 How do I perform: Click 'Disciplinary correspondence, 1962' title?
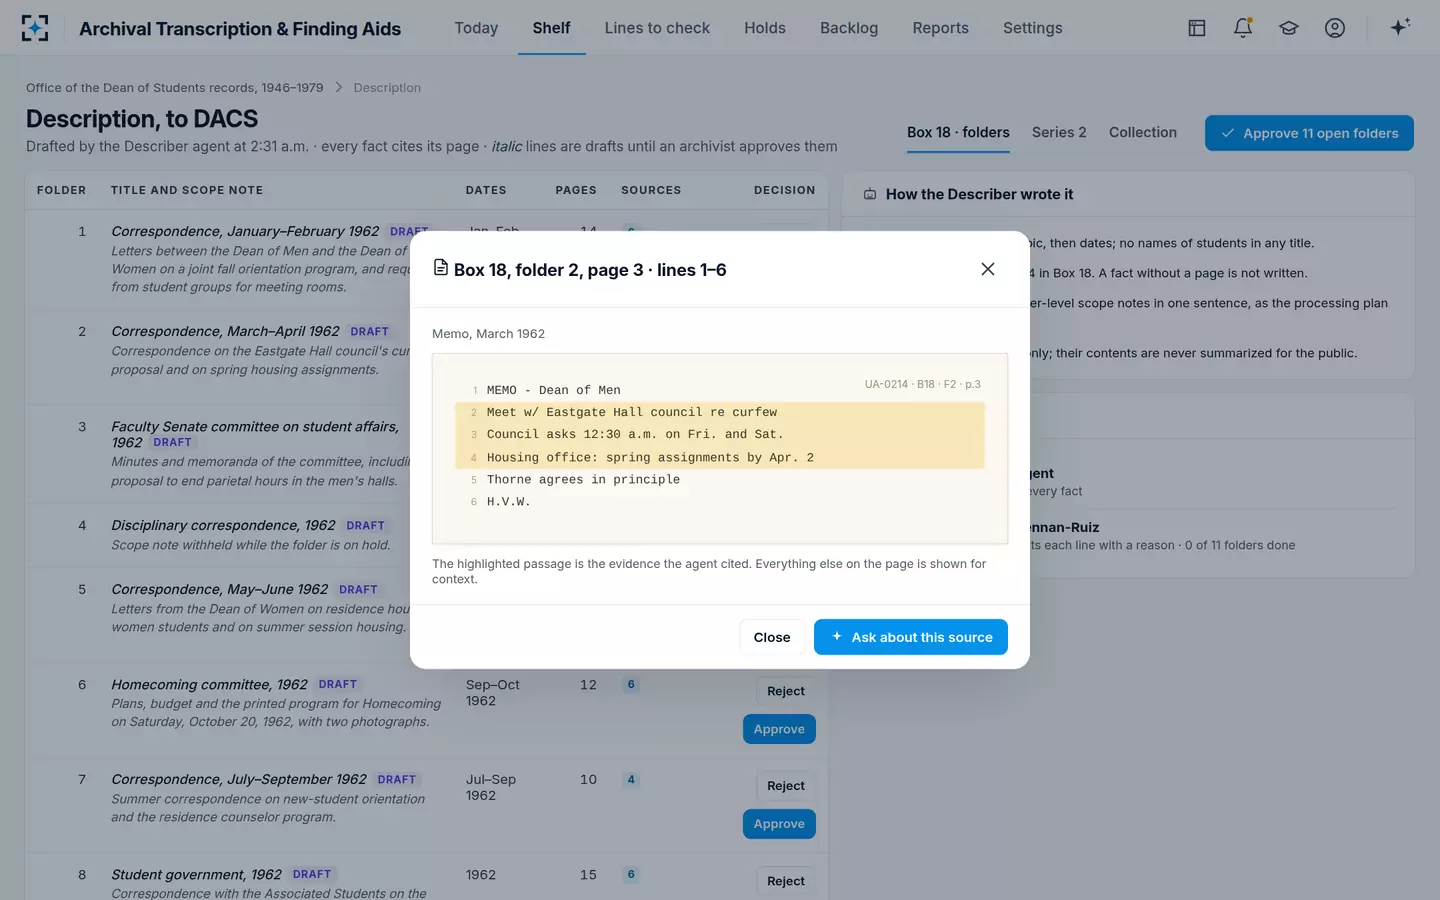point(223,525)
